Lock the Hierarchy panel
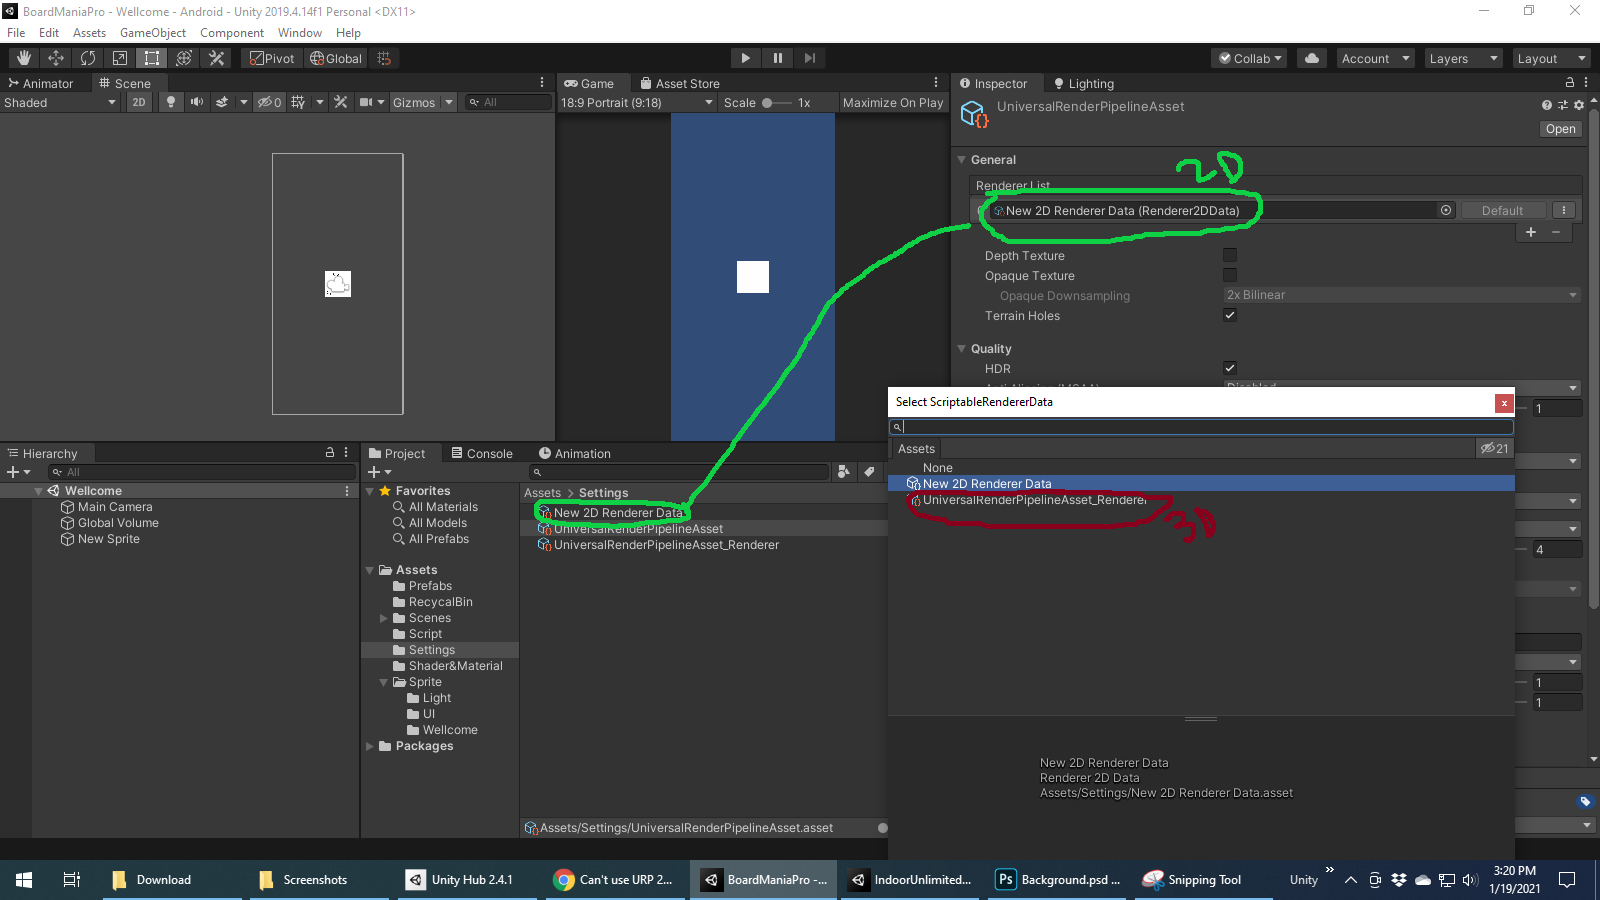1600x900 pixels. tap(330, 453)
